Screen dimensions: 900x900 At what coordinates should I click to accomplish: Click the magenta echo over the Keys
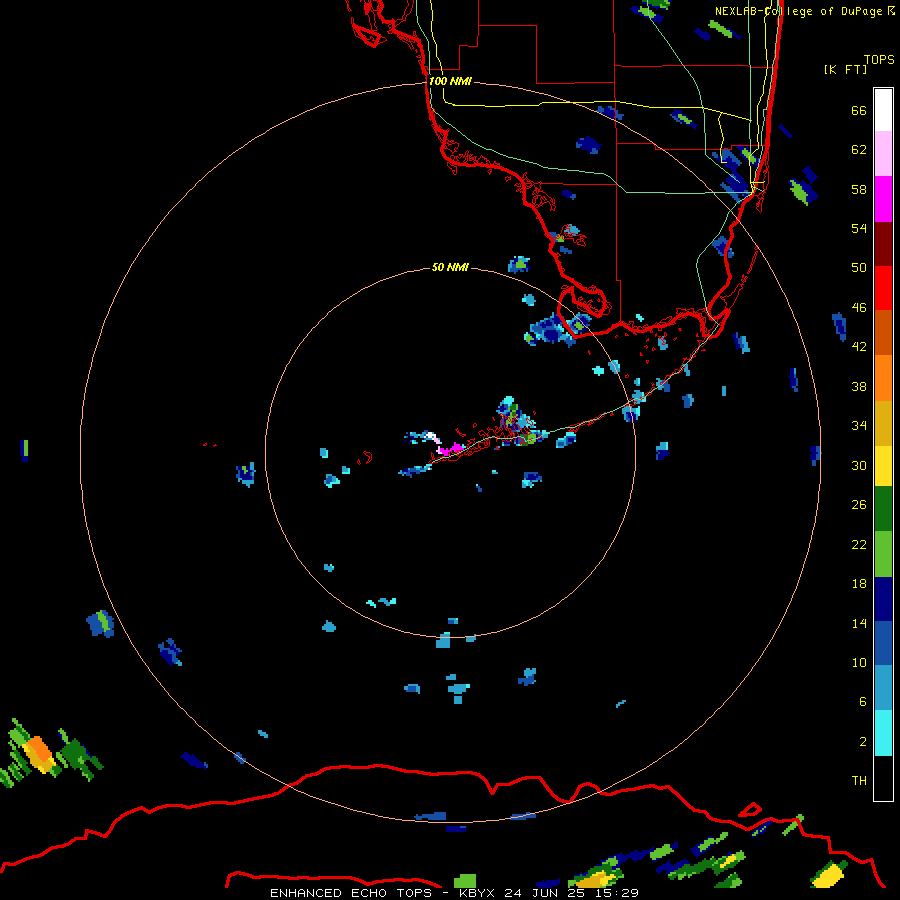coord(451,448)
